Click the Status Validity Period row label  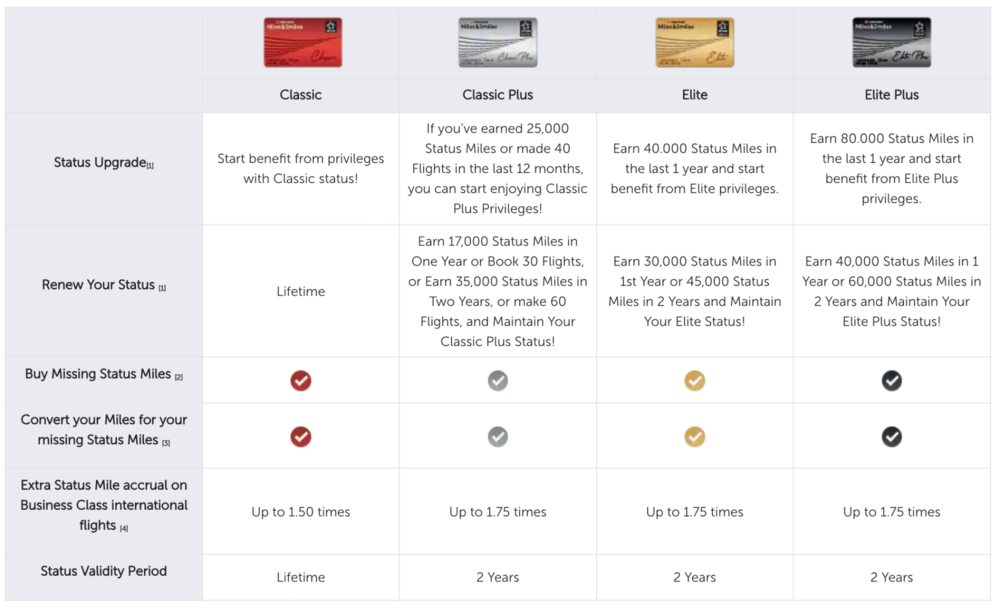(x=103, y=571)
